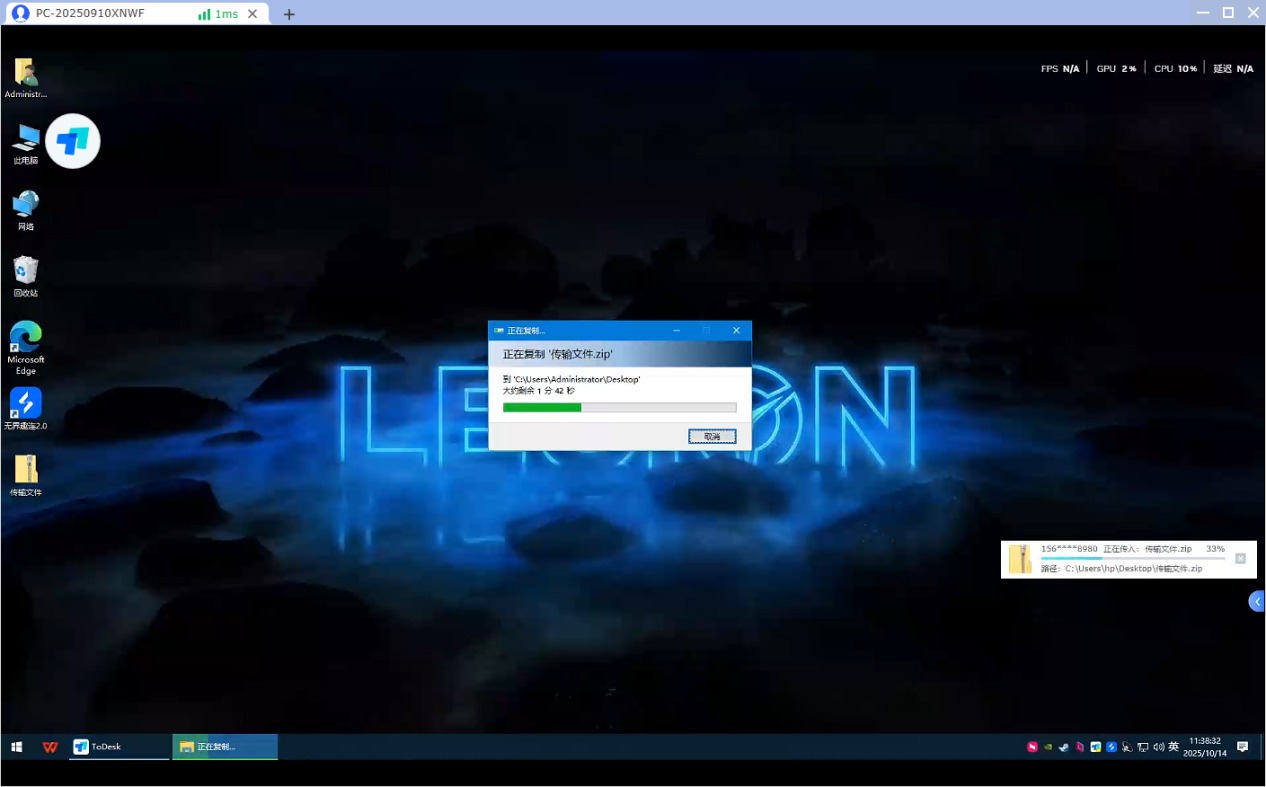Open the 此电脑 desktop icon
1266x787 pixels.
click(x=26, y=141)
